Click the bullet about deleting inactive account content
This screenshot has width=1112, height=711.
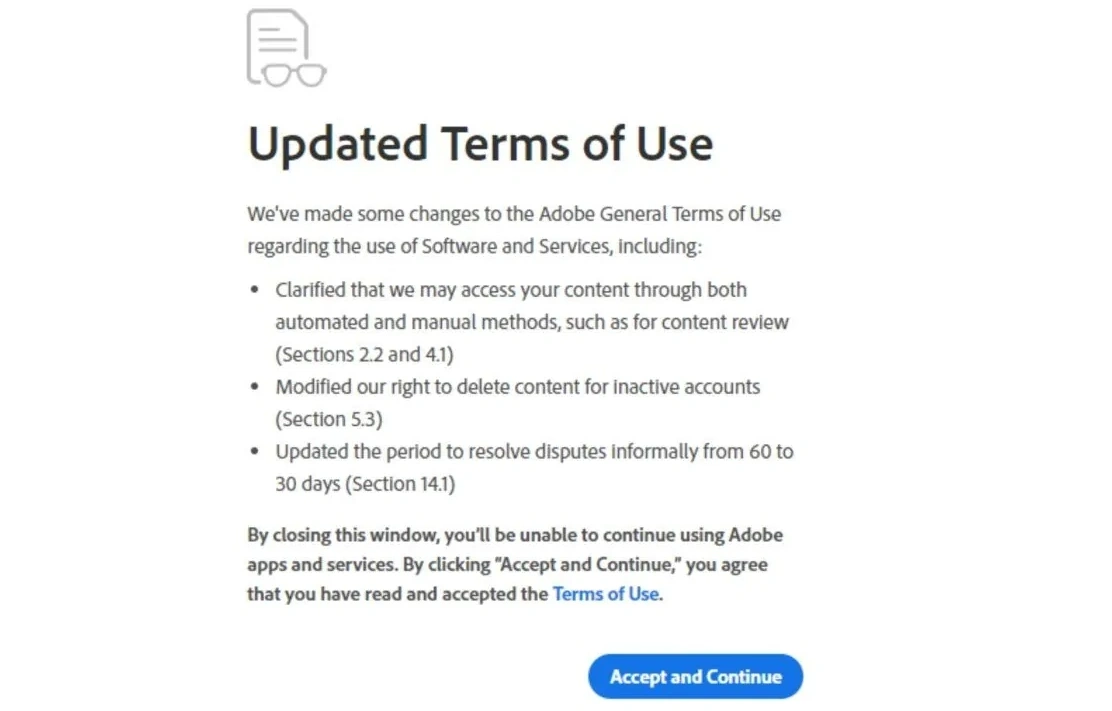518,387
